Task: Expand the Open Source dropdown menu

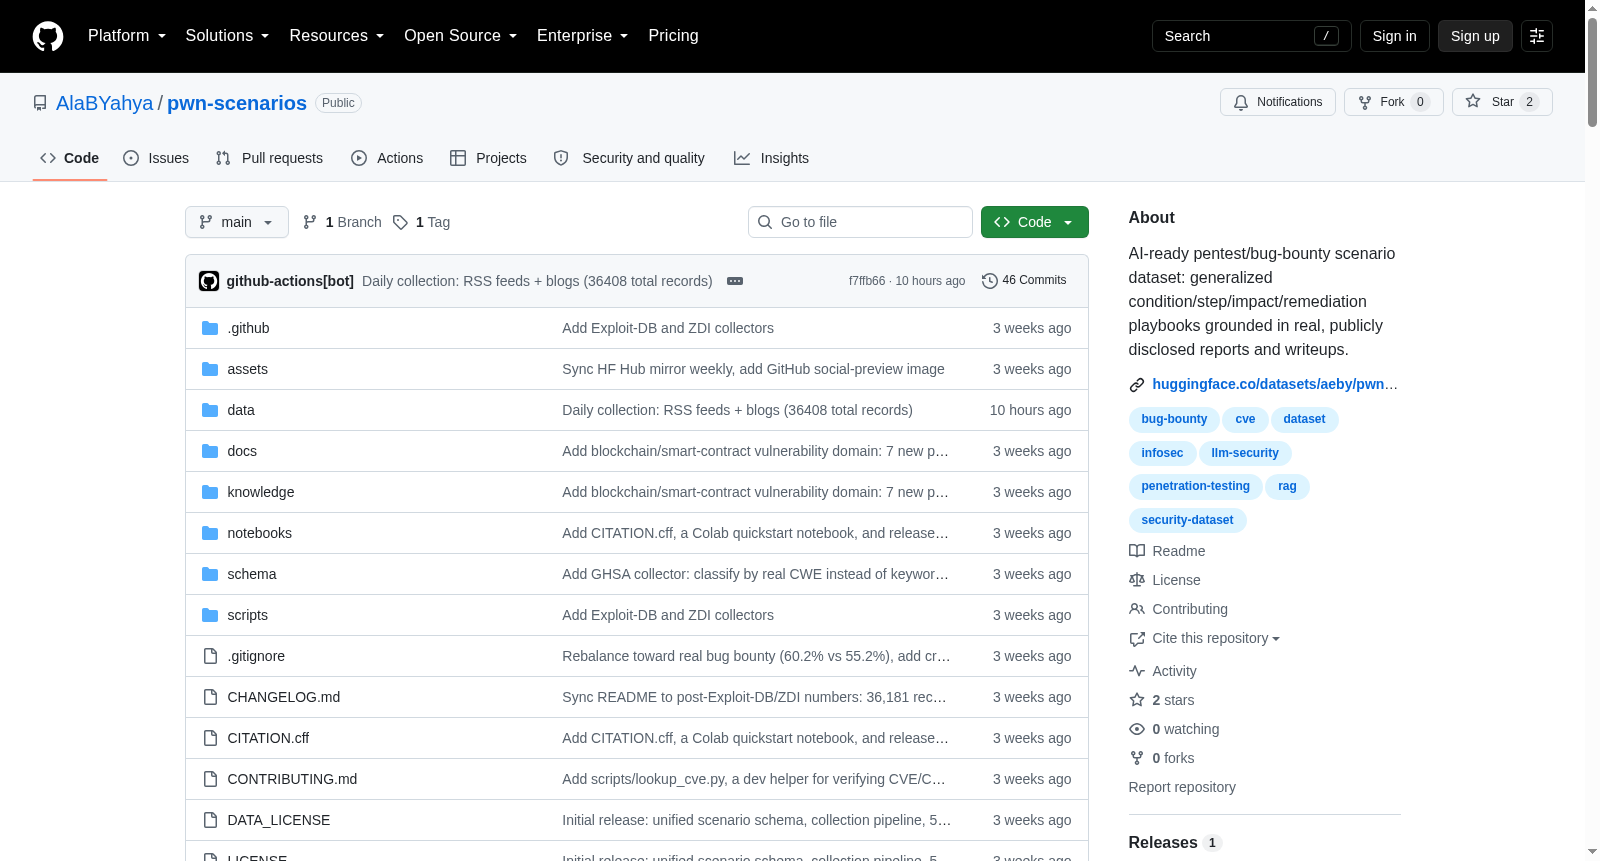Action: [461, 36]
